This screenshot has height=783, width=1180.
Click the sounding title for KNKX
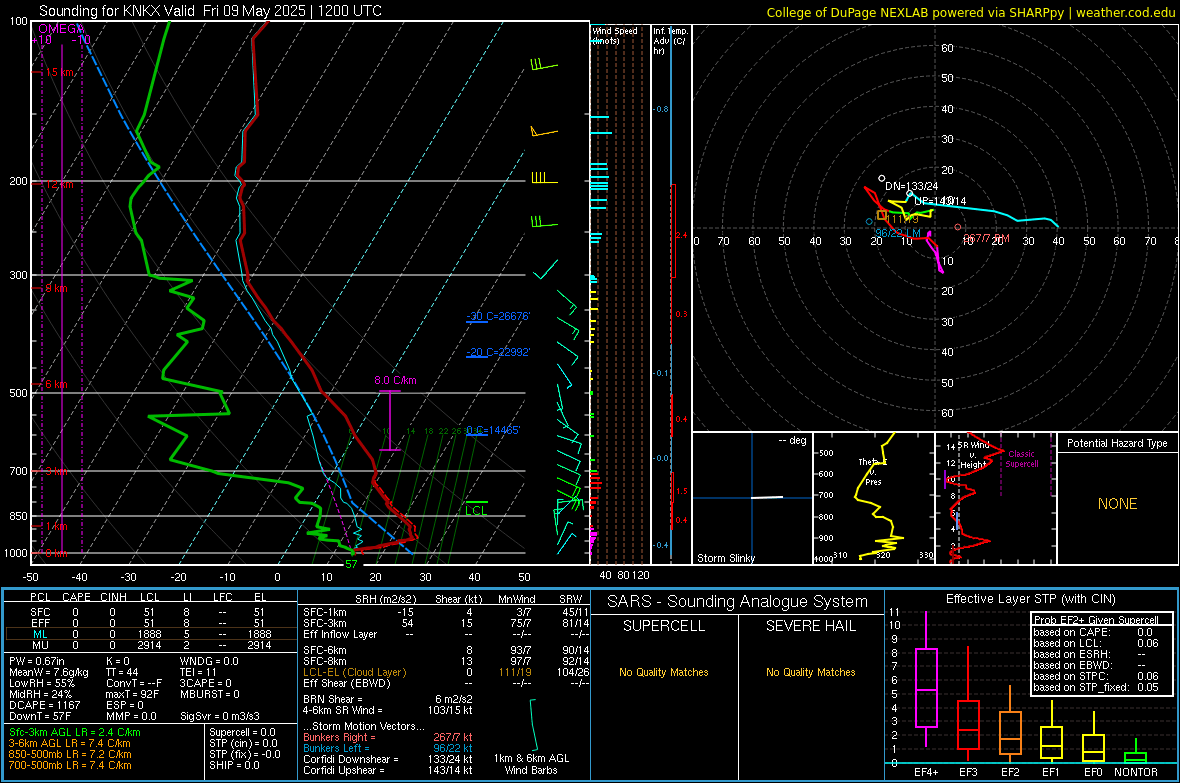click(x=210, y=11)
